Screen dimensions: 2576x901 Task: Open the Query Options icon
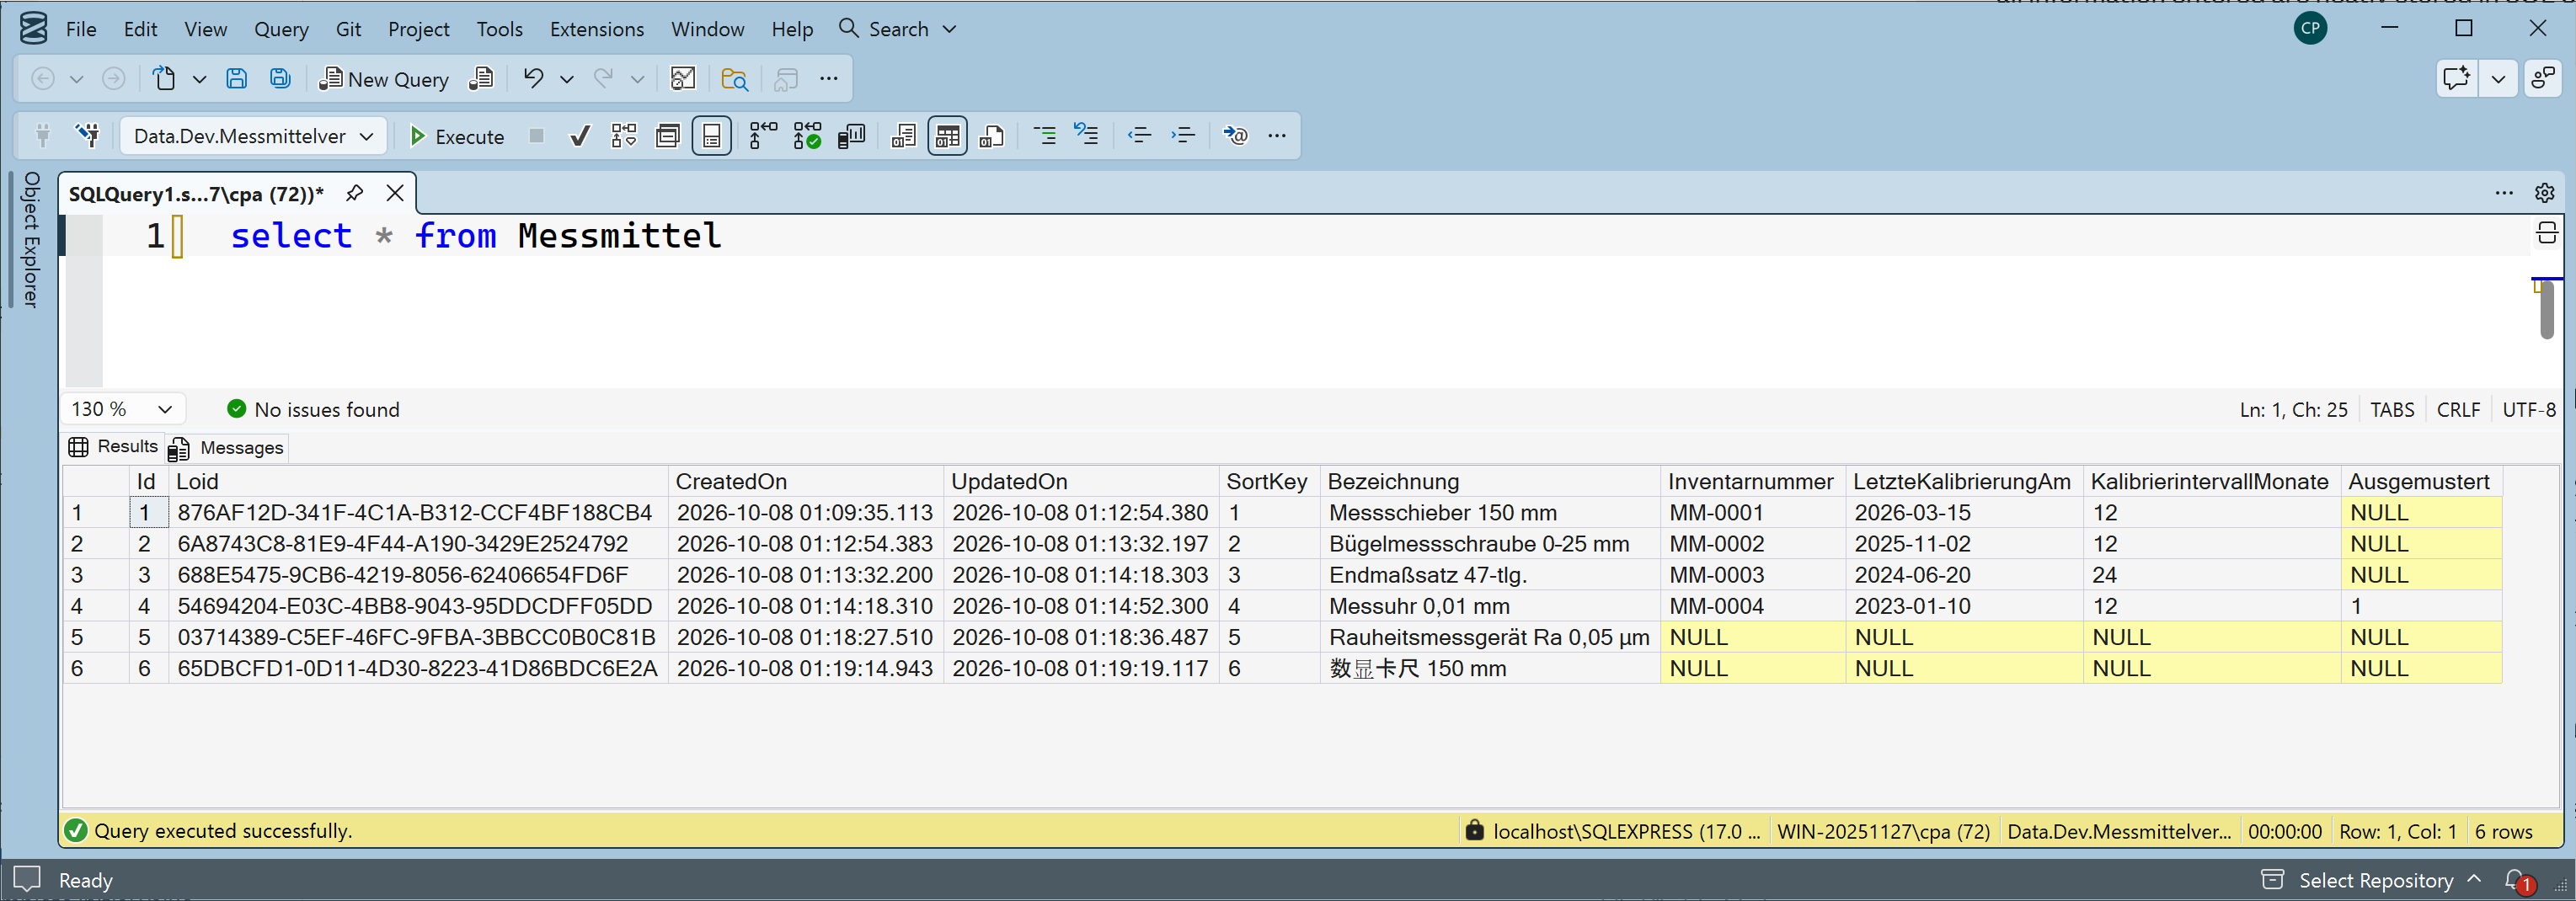click(667, 136)
